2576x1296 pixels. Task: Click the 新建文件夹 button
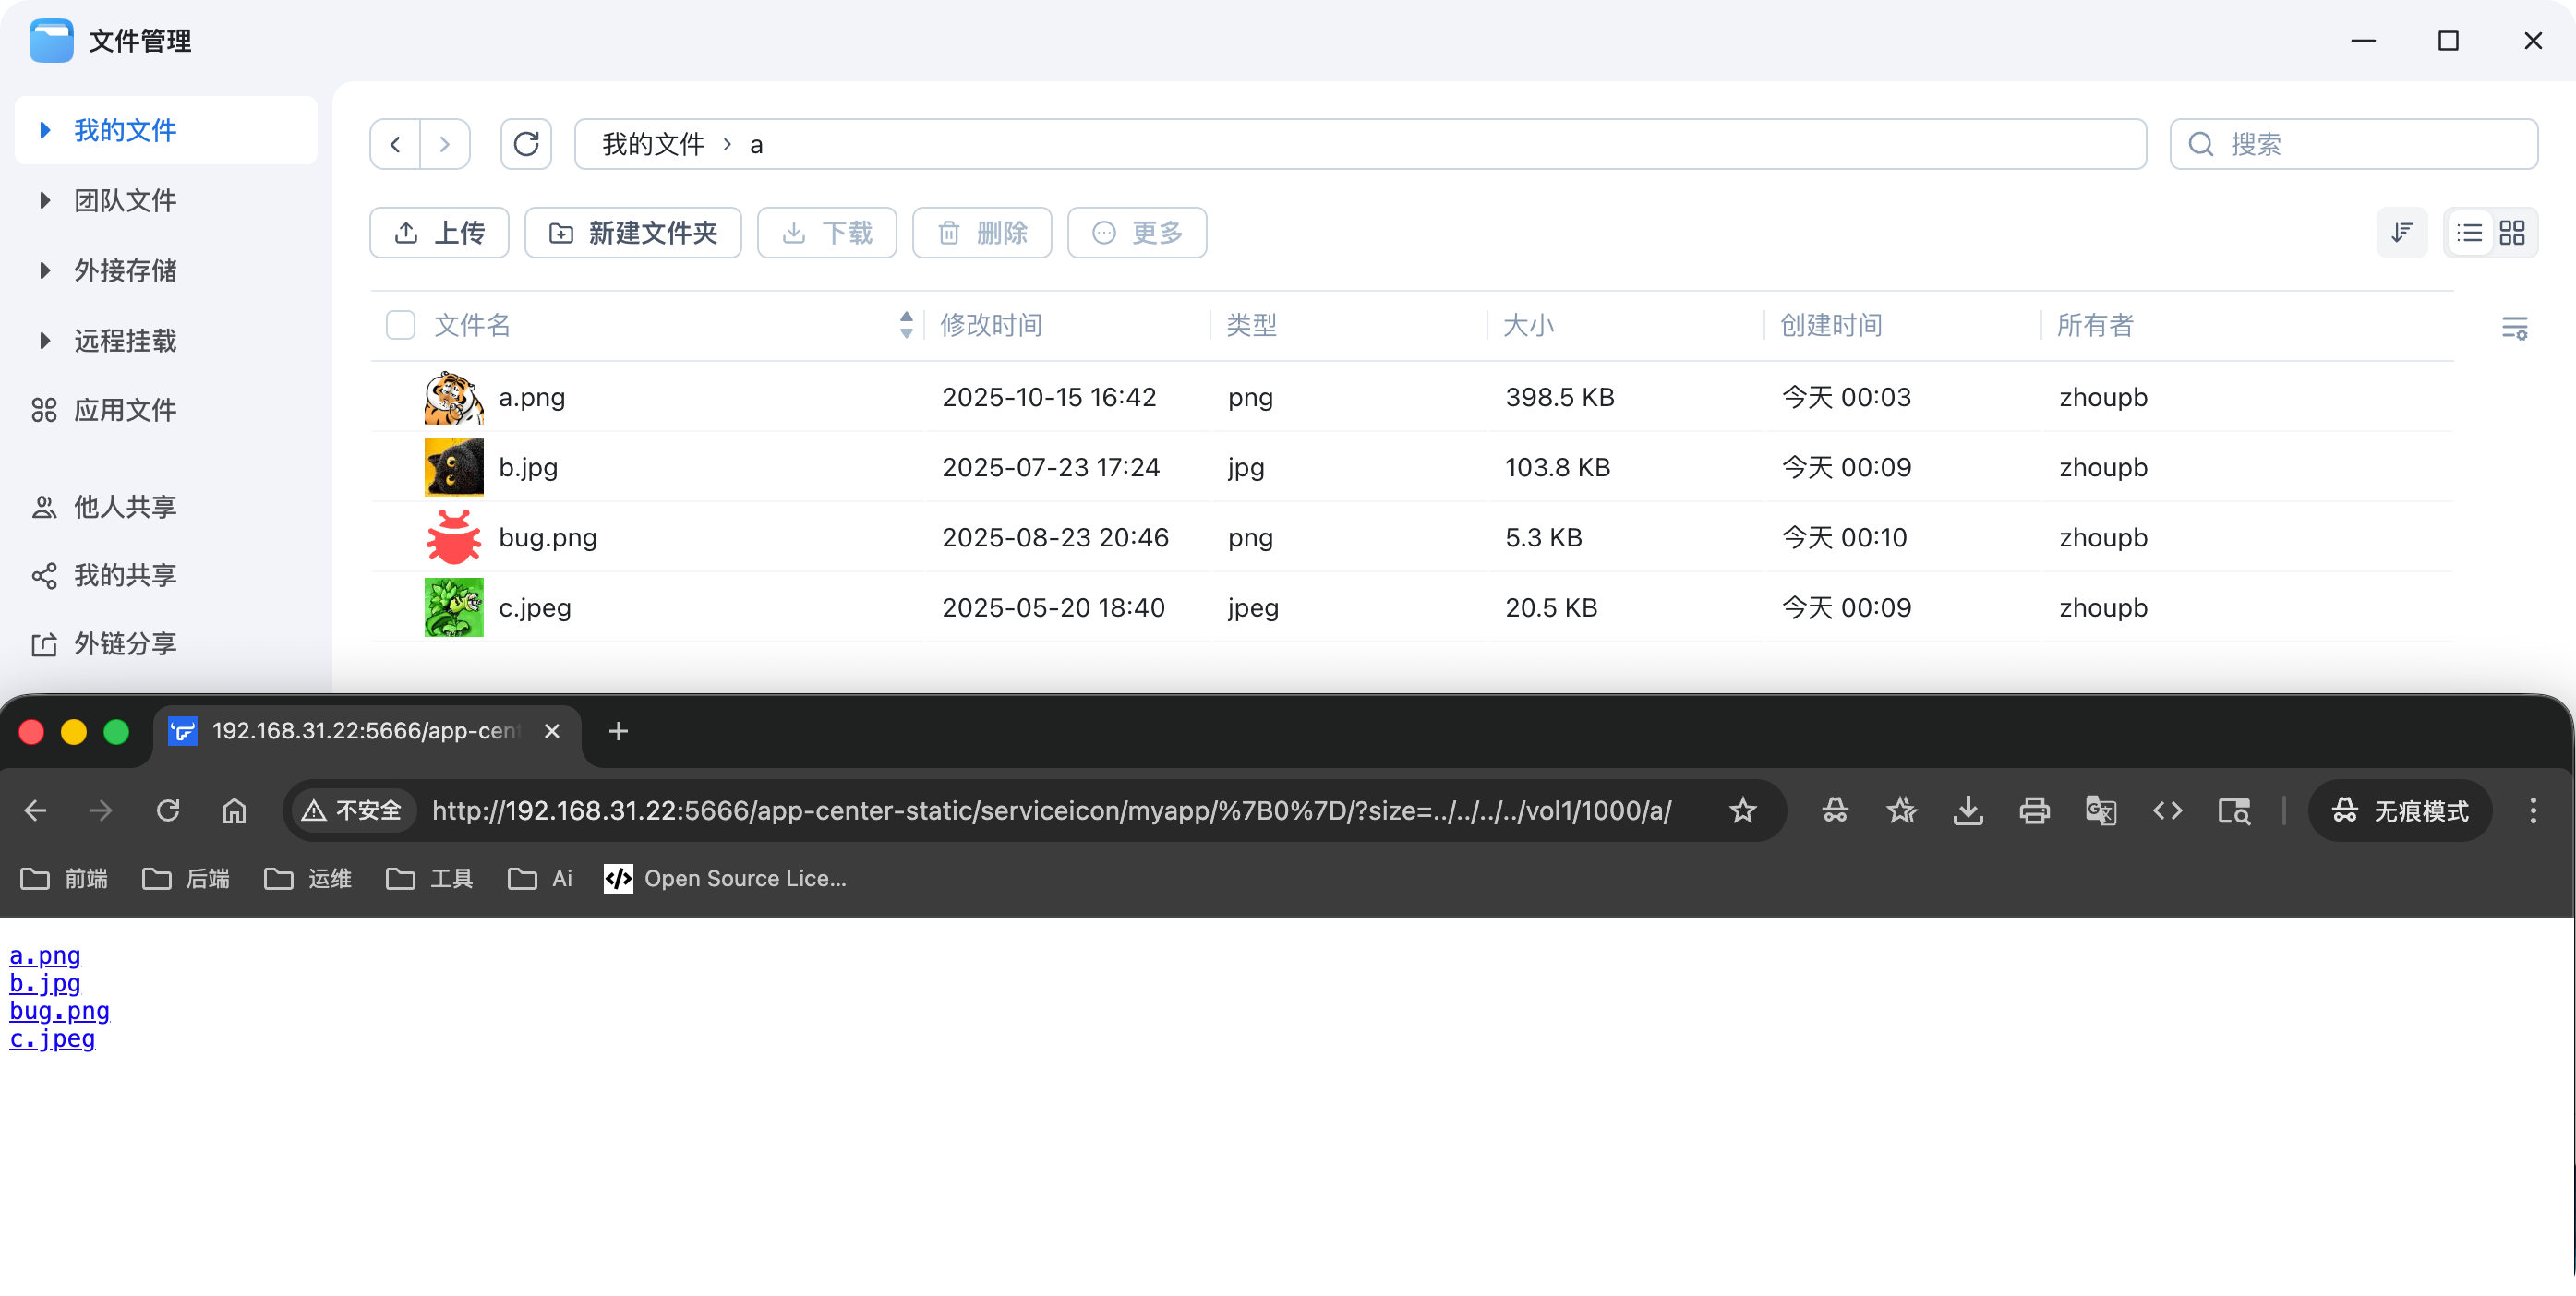[x=632, y=232]
